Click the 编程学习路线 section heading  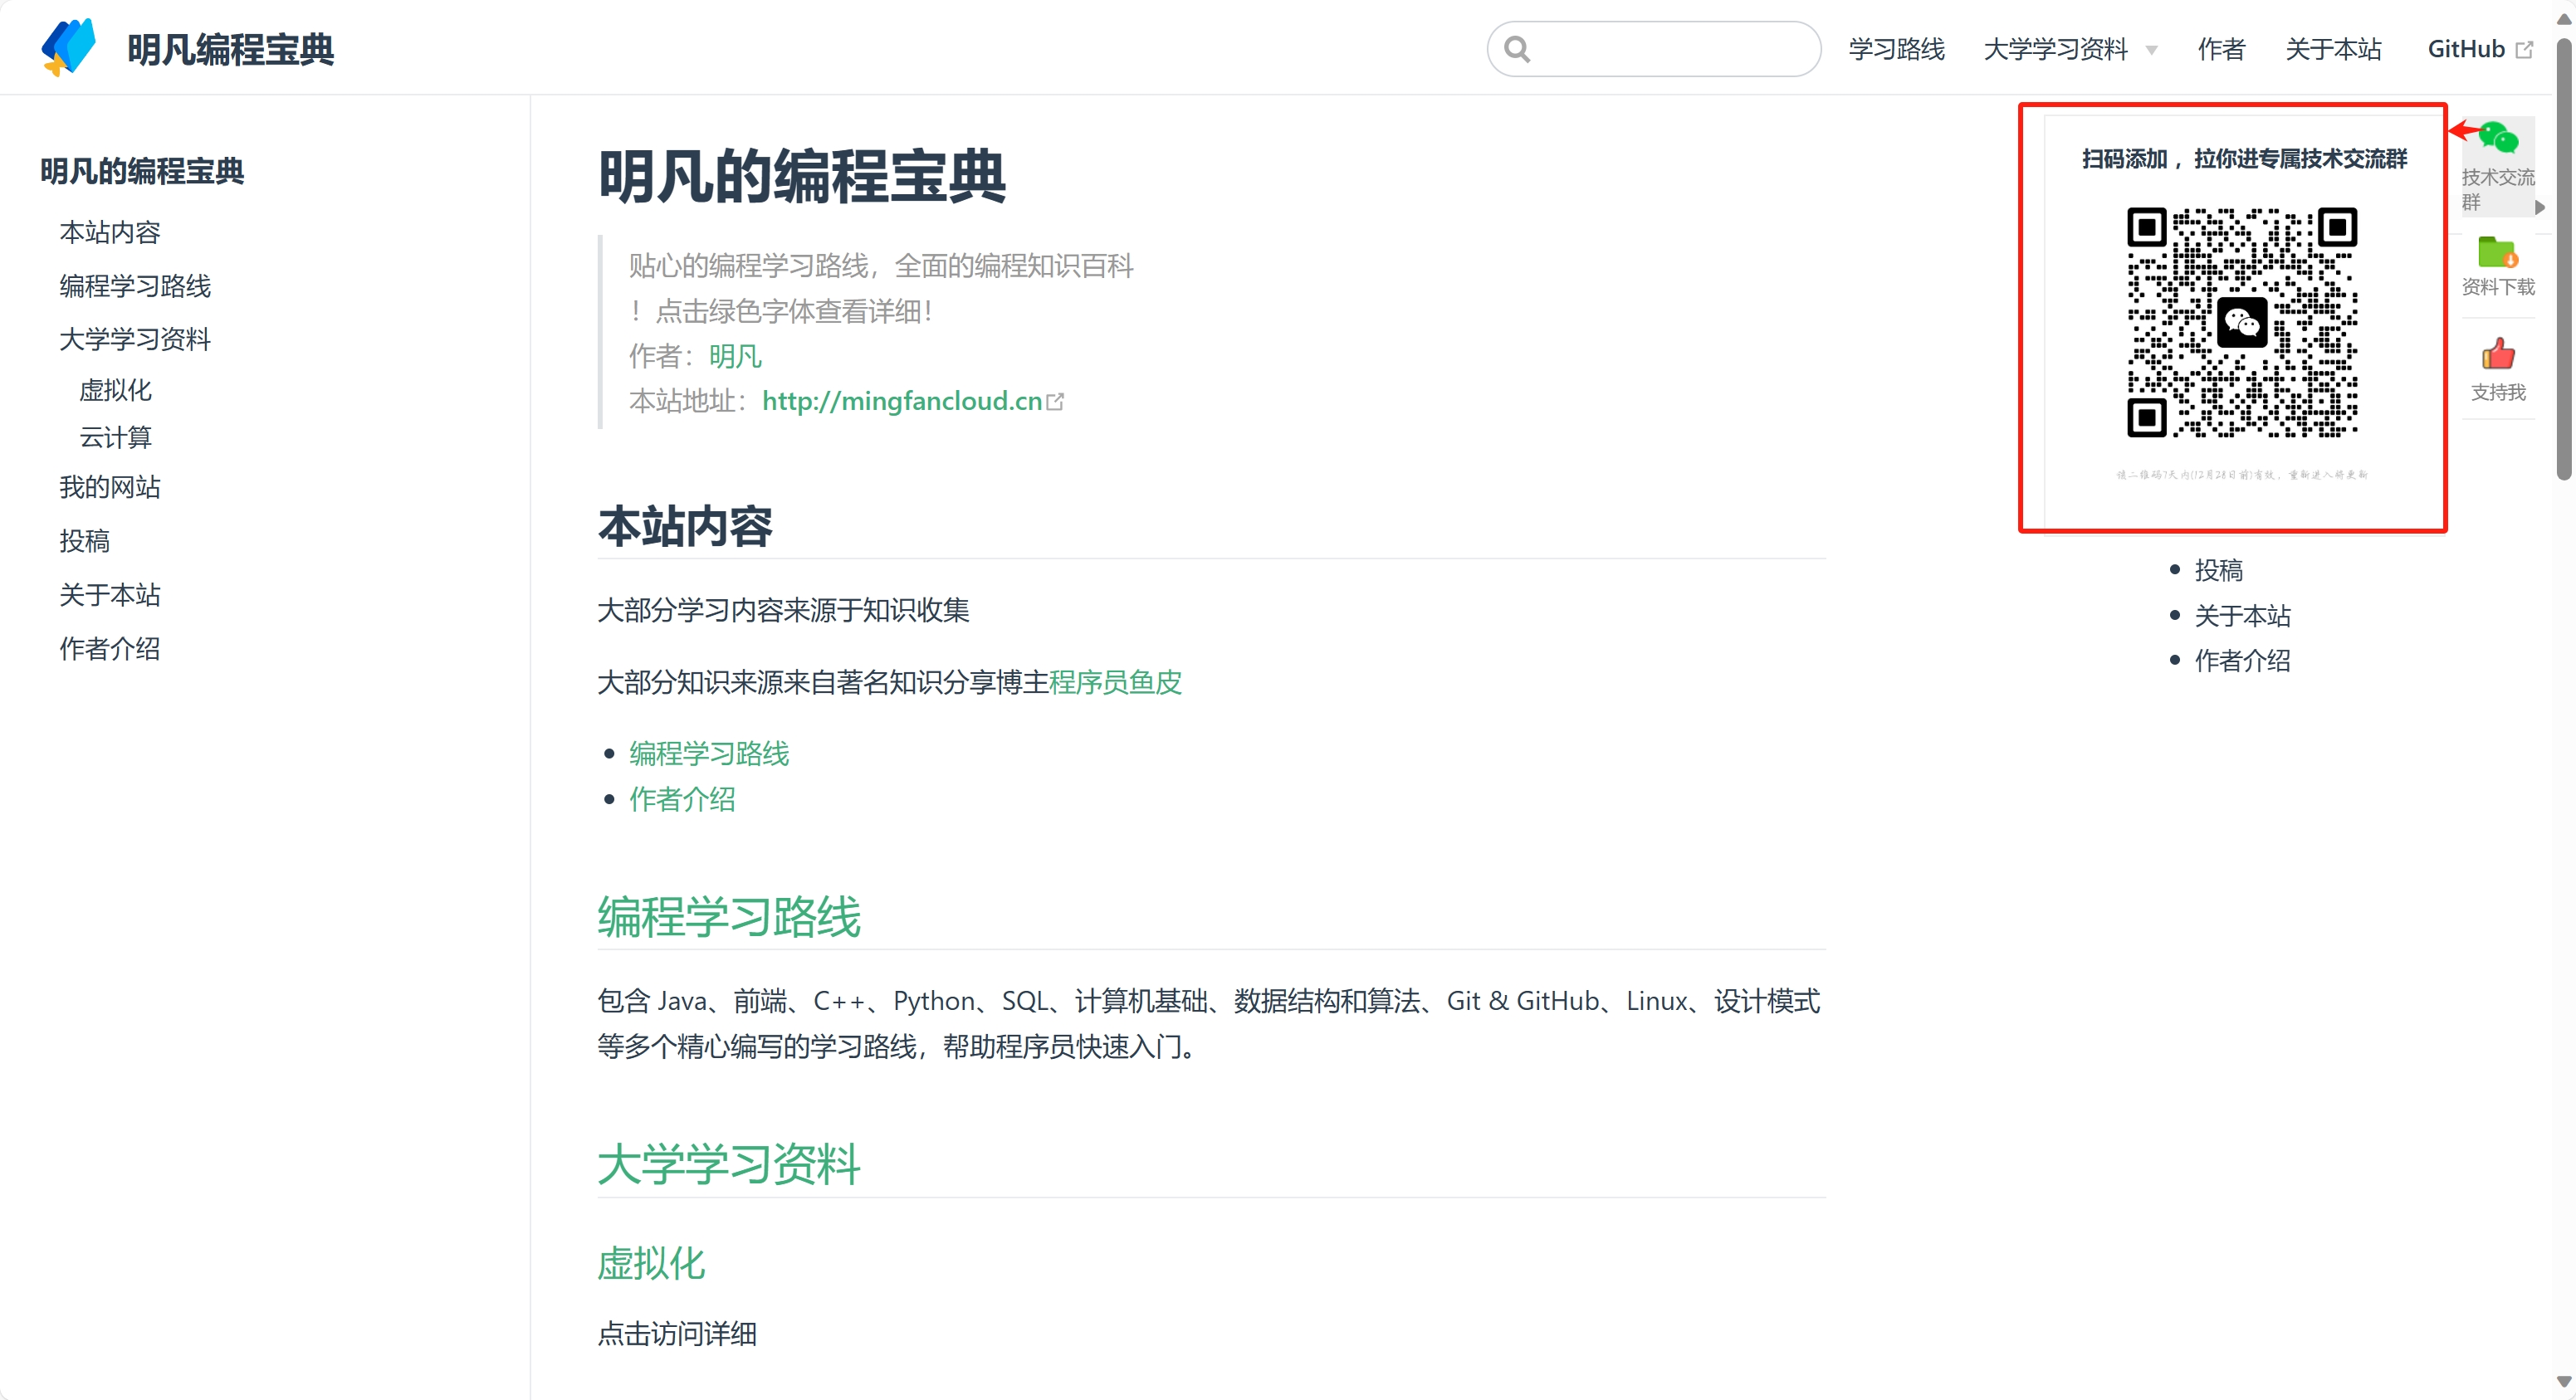coord(729,916)
